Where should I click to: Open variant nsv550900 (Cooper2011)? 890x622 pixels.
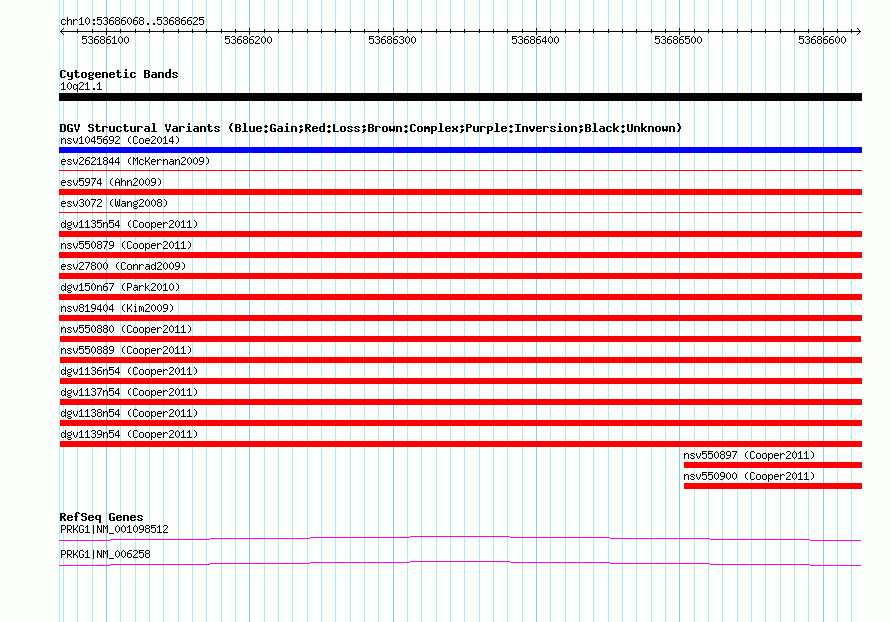click(x=749, y=476)
